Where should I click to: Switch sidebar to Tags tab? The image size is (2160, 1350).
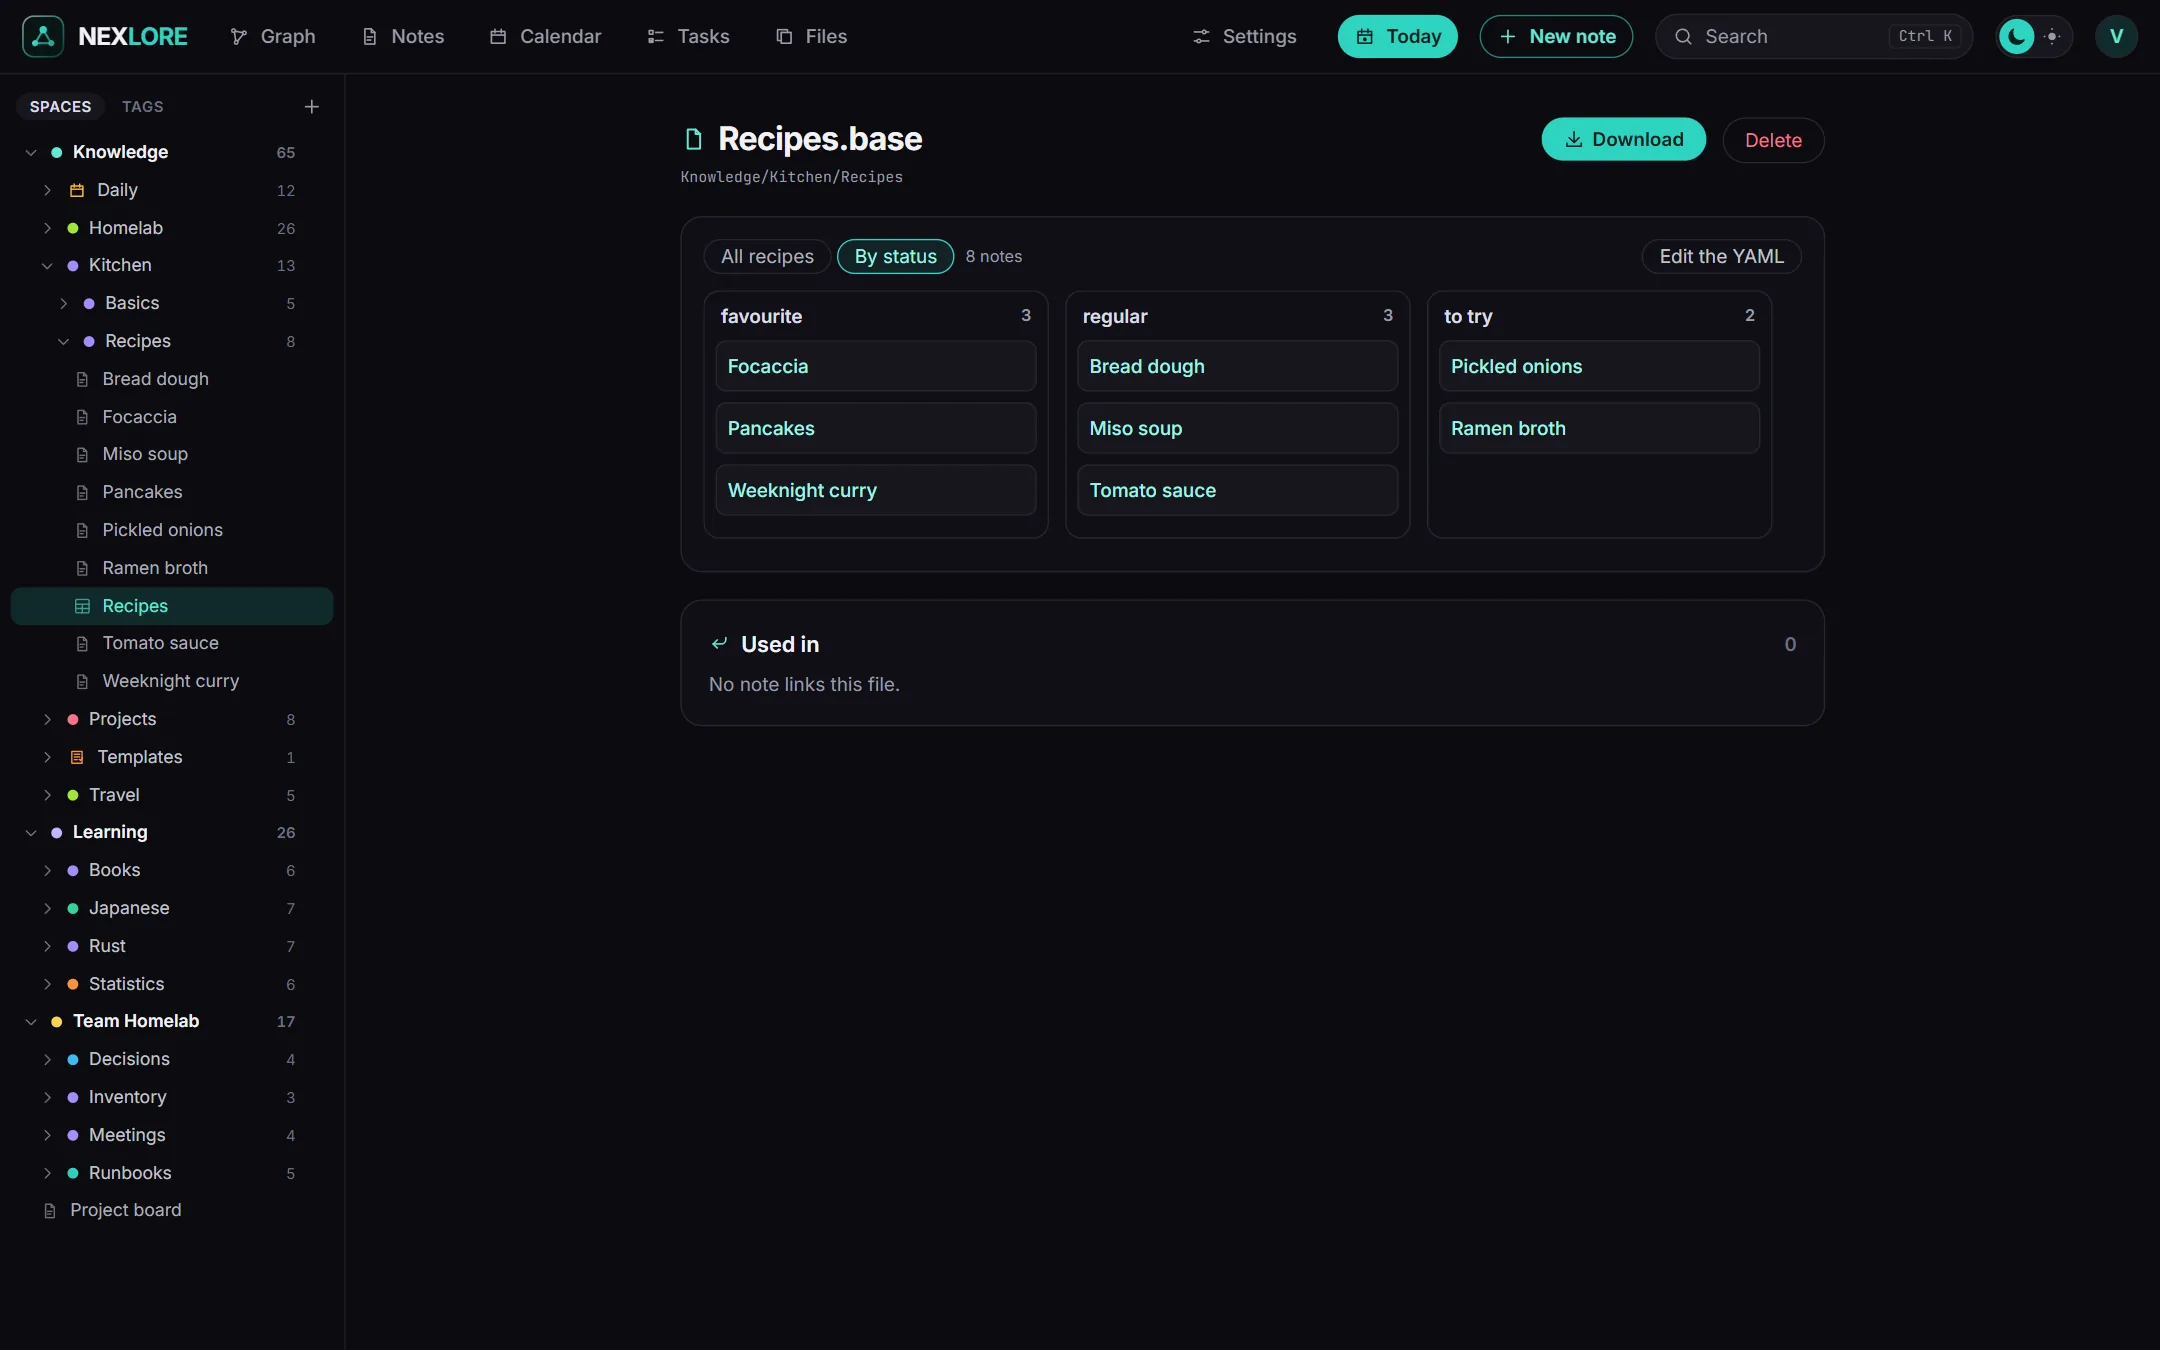click(143, 106)
